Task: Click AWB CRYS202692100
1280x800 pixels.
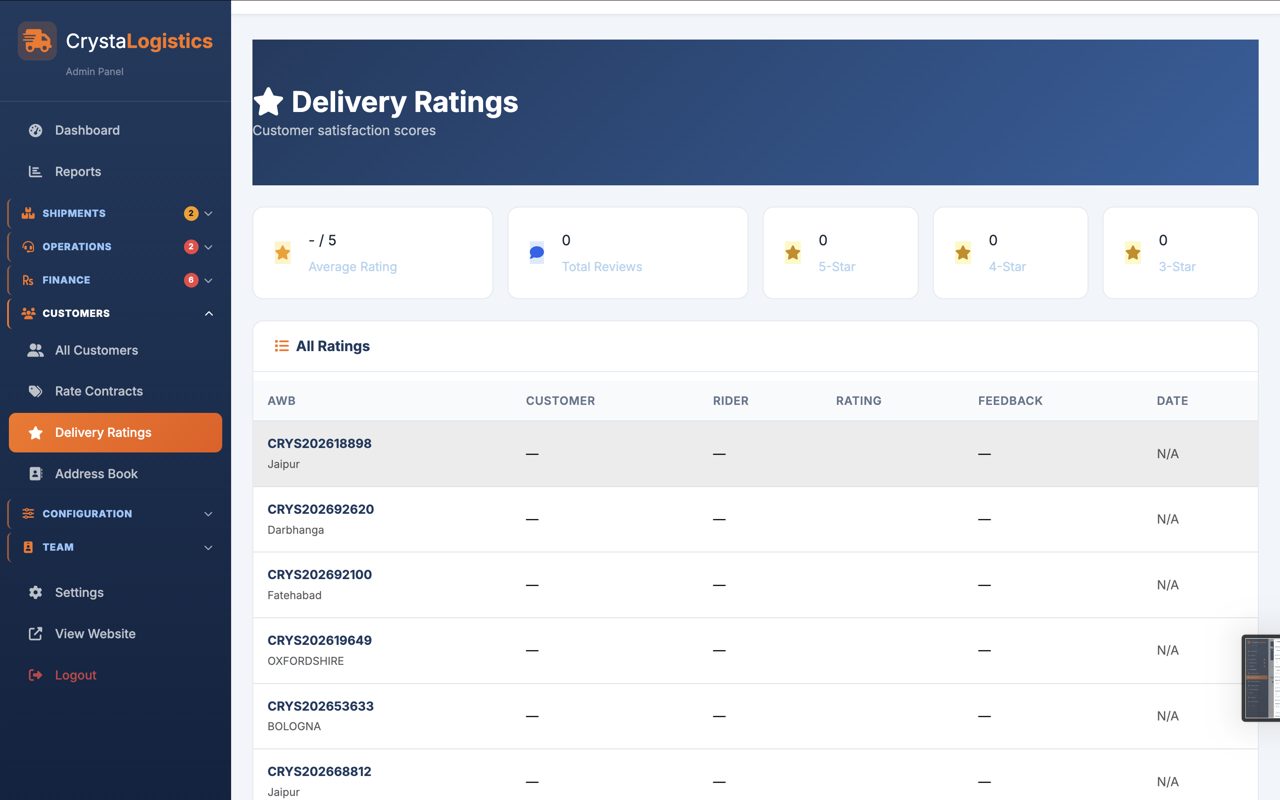Action: [x=320, y=575]
